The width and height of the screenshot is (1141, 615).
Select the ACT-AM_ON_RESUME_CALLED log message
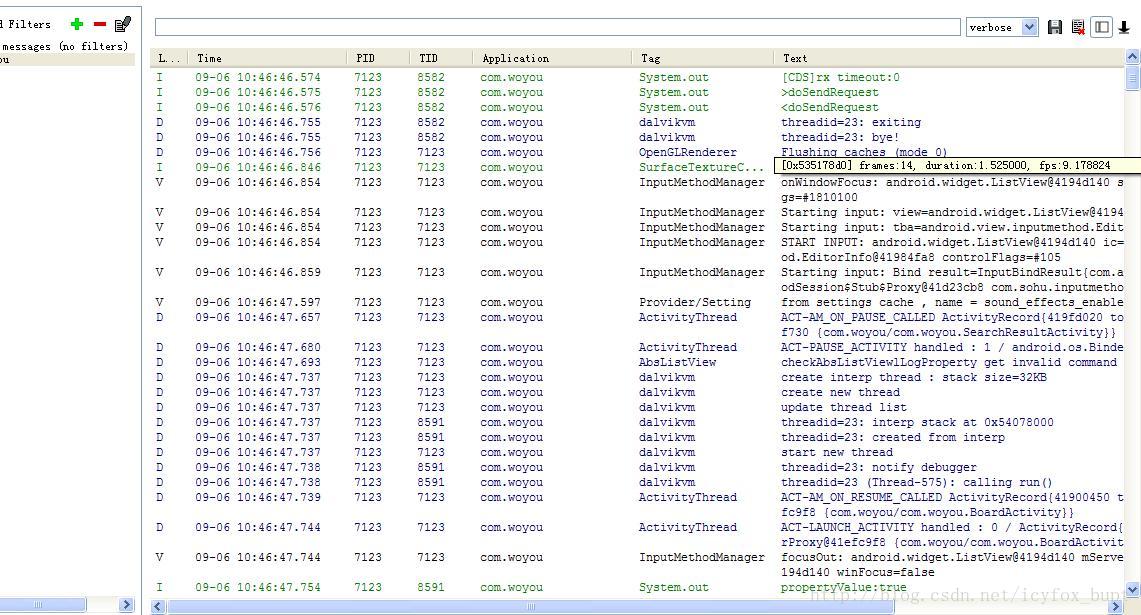click(x=952, y=504)
